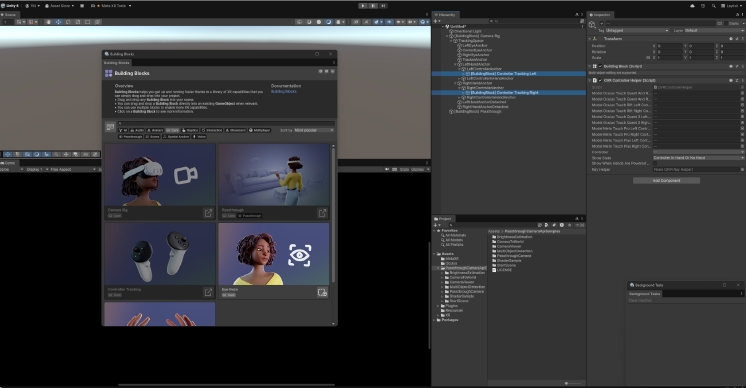746x388 pixels.
Task: Click the Eye Gaze block thumbnail
Action: click(274, 254)
